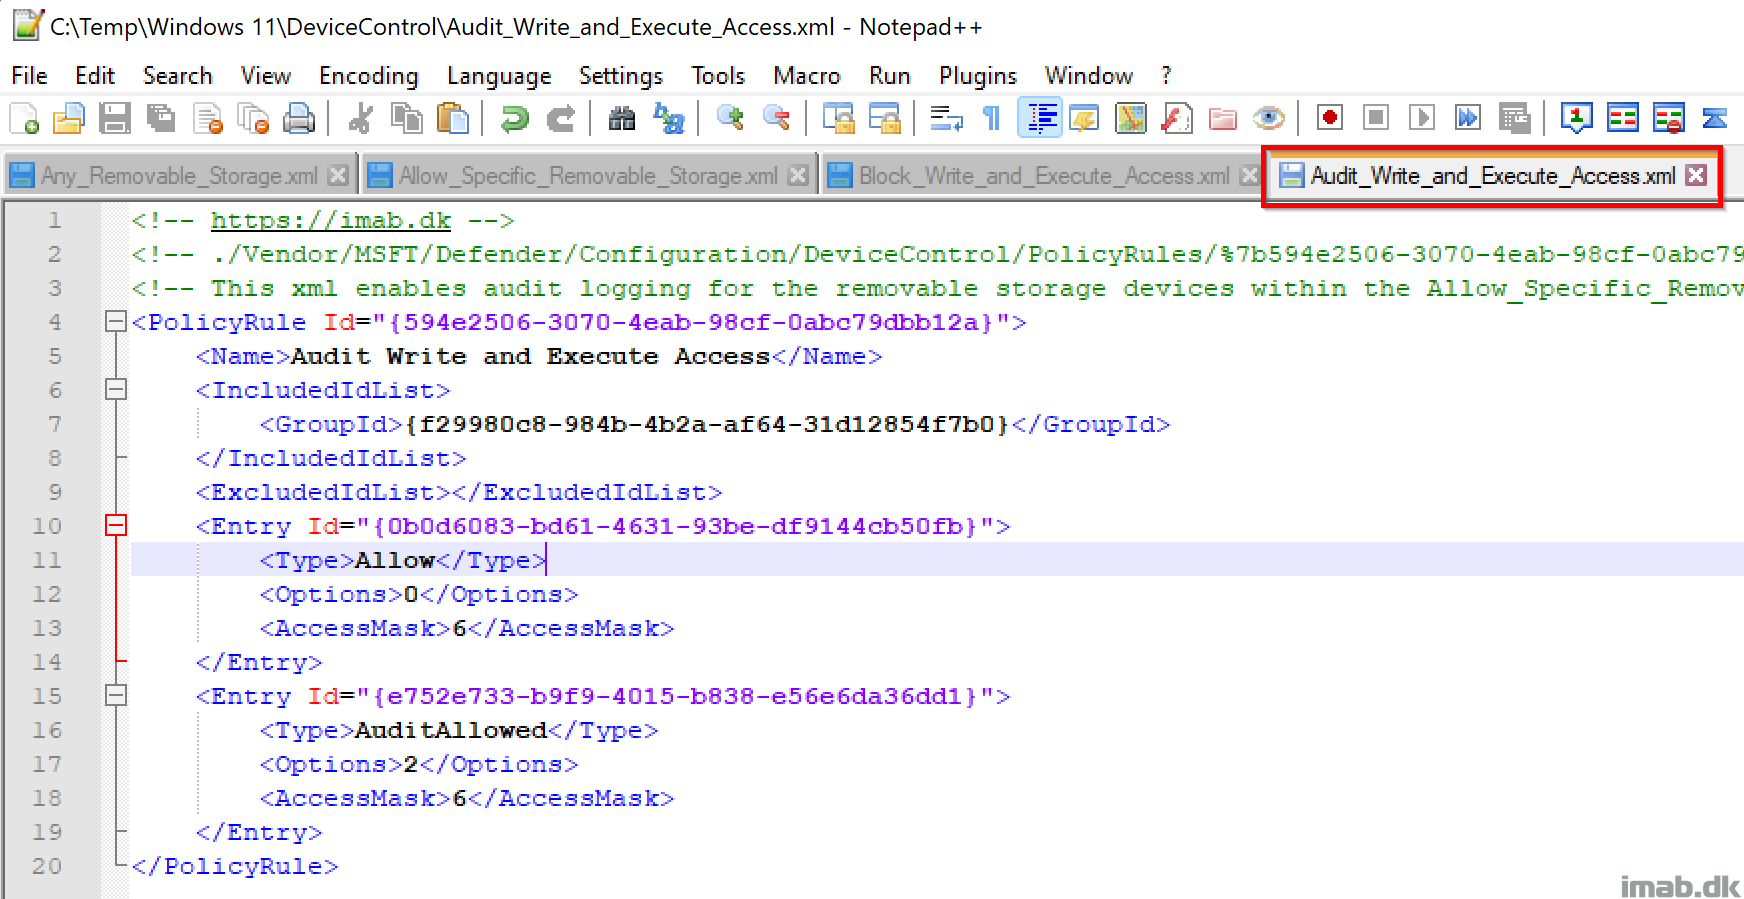Click the Clear Compare results icon
1744x899 pixels.
click(x=1669, y=118)
